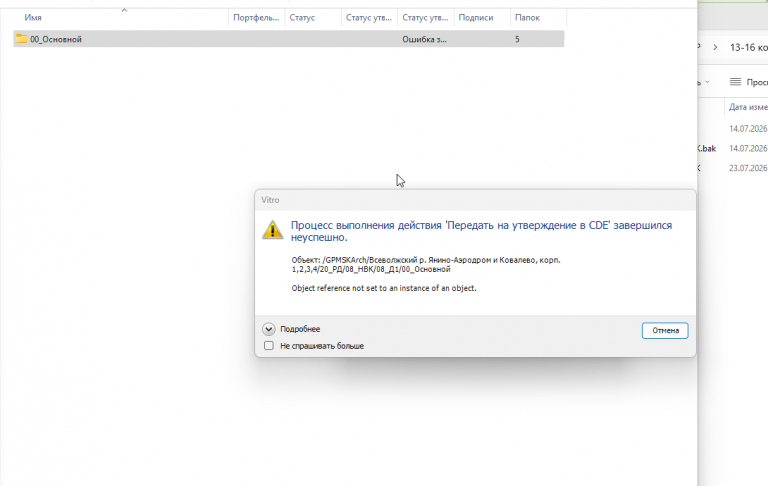
Task: Expand the Подробнее details chevron
Action: click(x=268, y=329)
